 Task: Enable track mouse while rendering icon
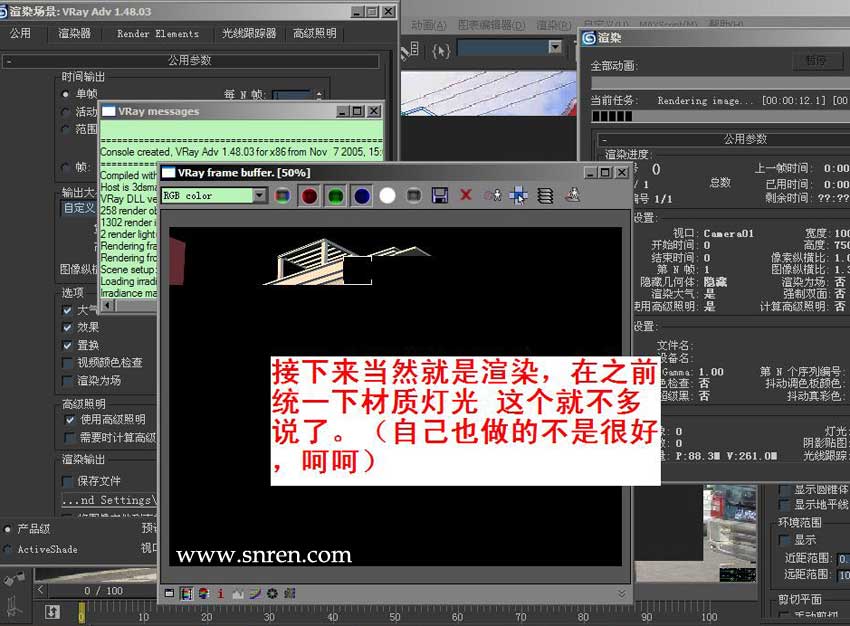tap(519, 195)
